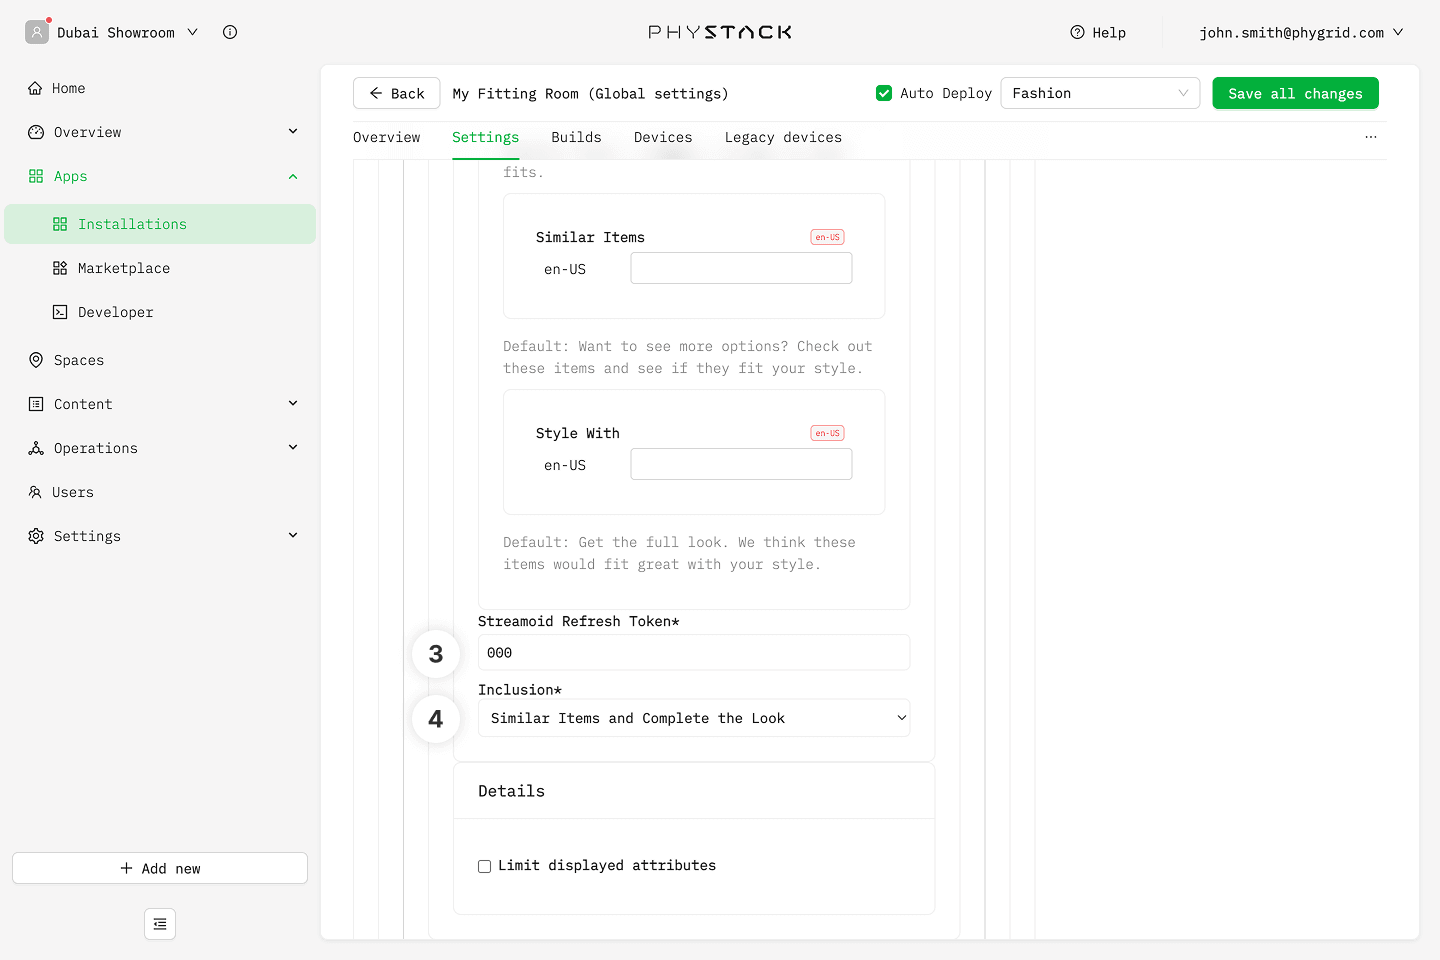Go to the Devices tab
This screenshot has width=1440, height=960.
click(x=663, y=137)
